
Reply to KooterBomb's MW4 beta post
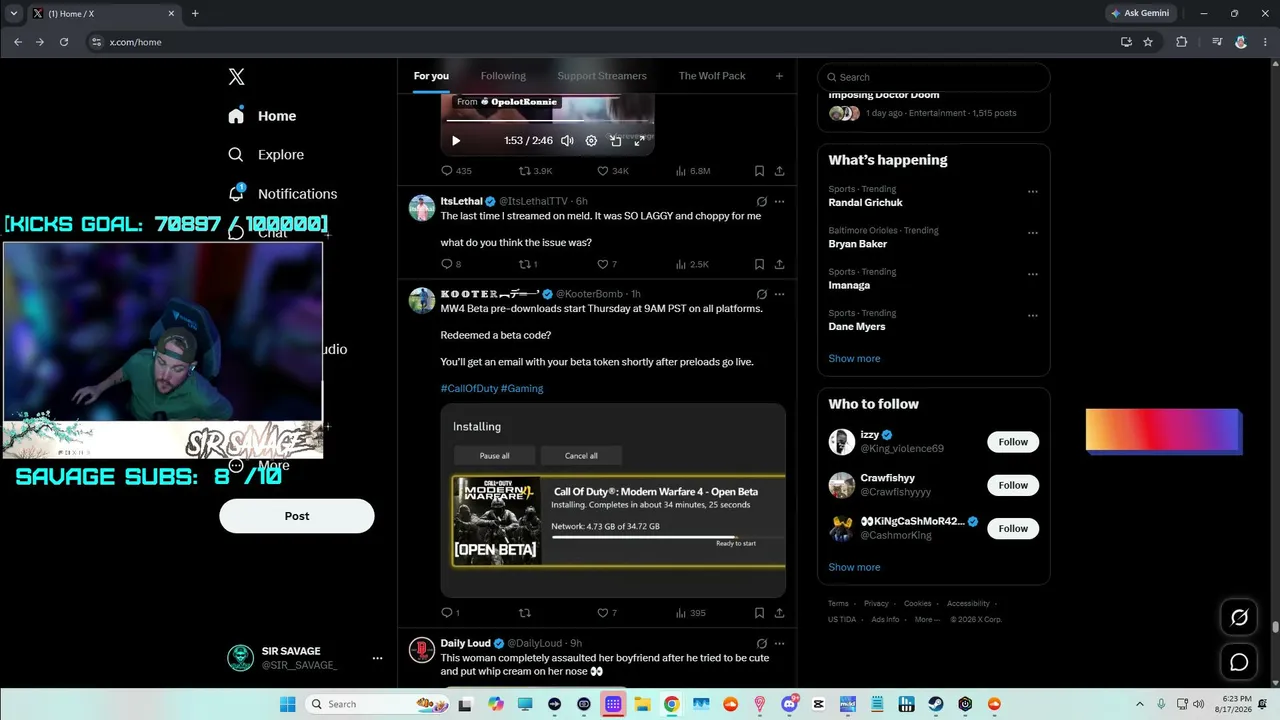(x=450, y=613)
